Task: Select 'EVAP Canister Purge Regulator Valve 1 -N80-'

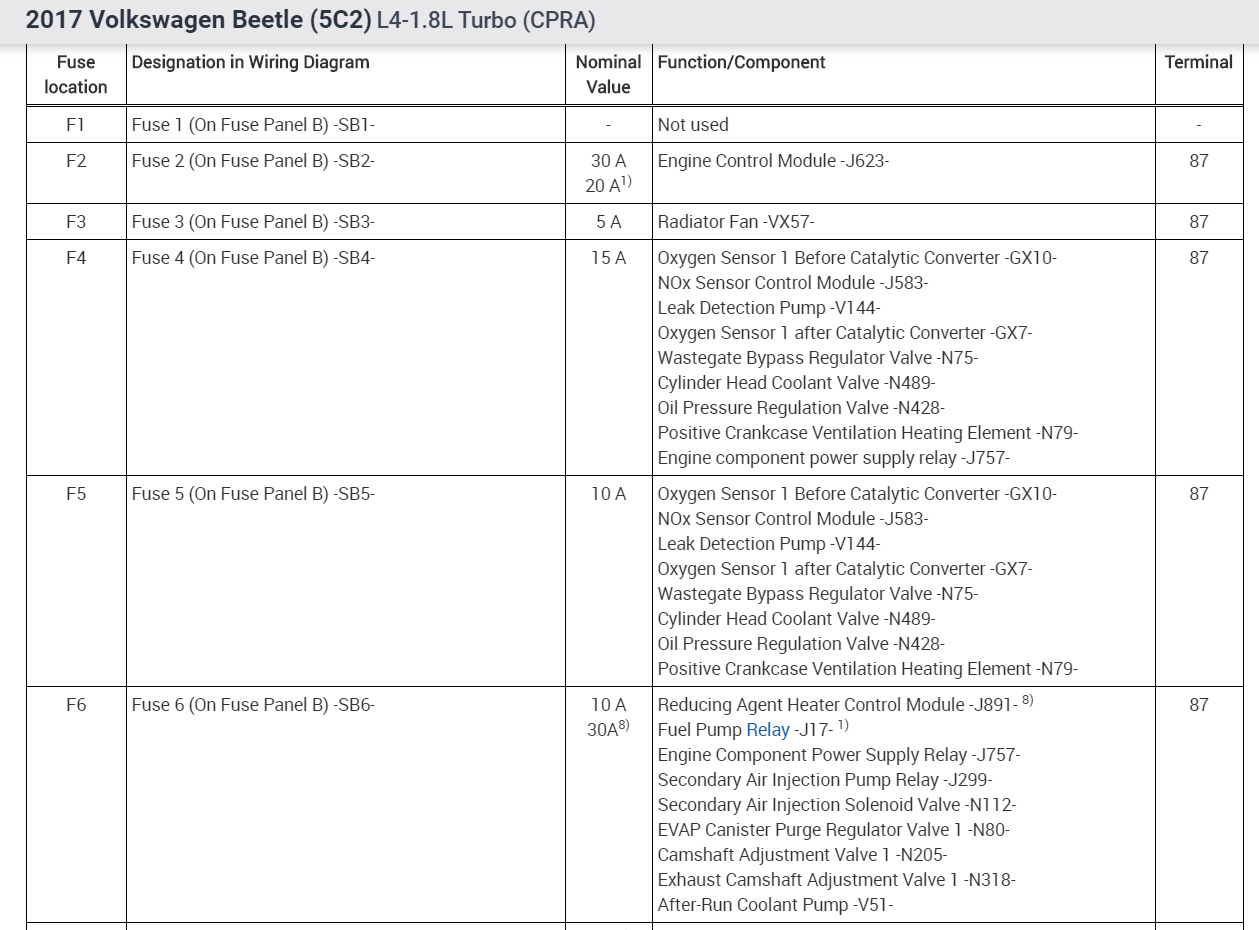Action: tap(834, 830)
